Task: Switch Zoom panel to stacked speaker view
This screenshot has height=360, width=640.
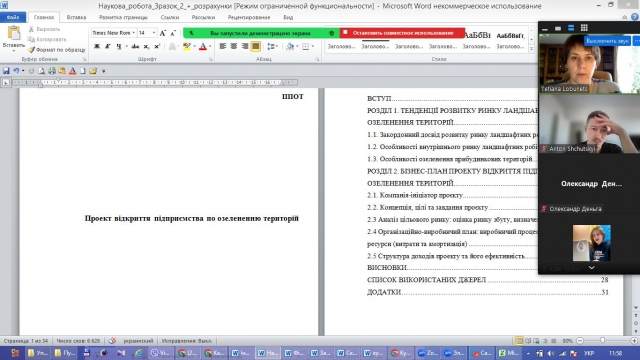Action: pyautogui.click(x=571, y=28)
